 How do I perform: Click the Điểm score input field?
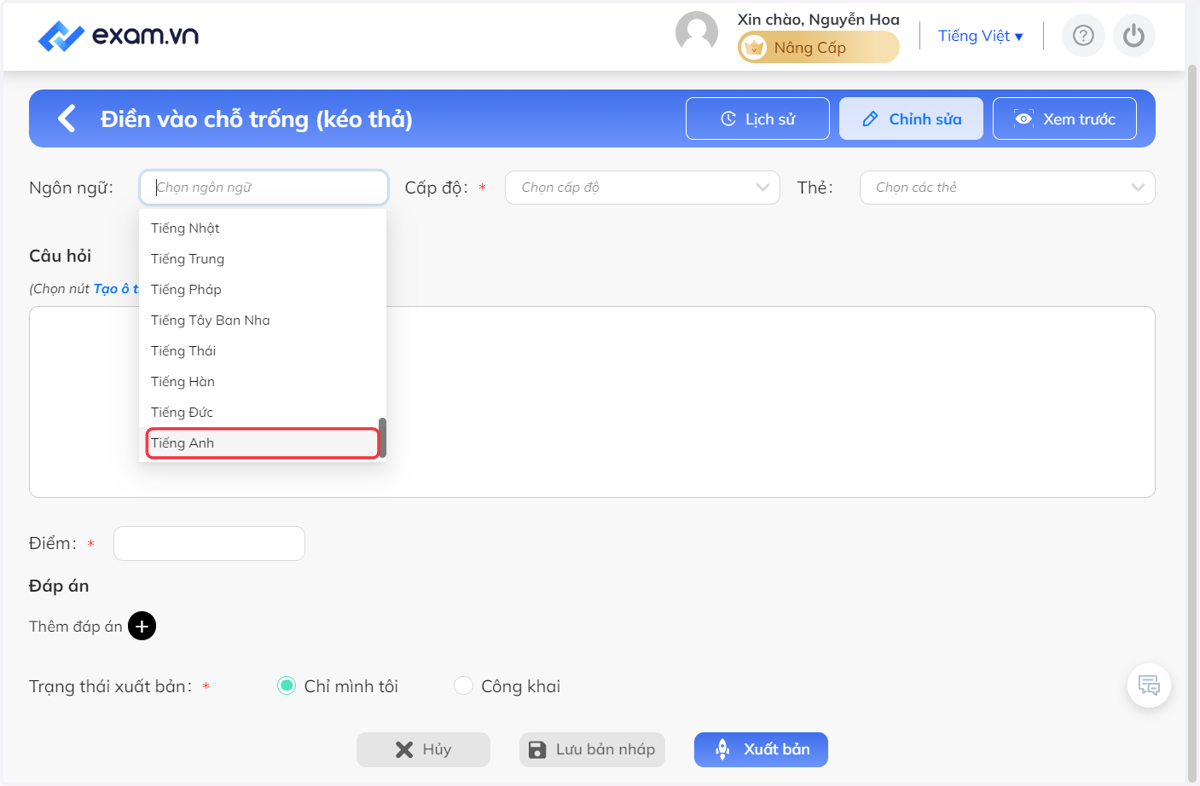[209, 544]
